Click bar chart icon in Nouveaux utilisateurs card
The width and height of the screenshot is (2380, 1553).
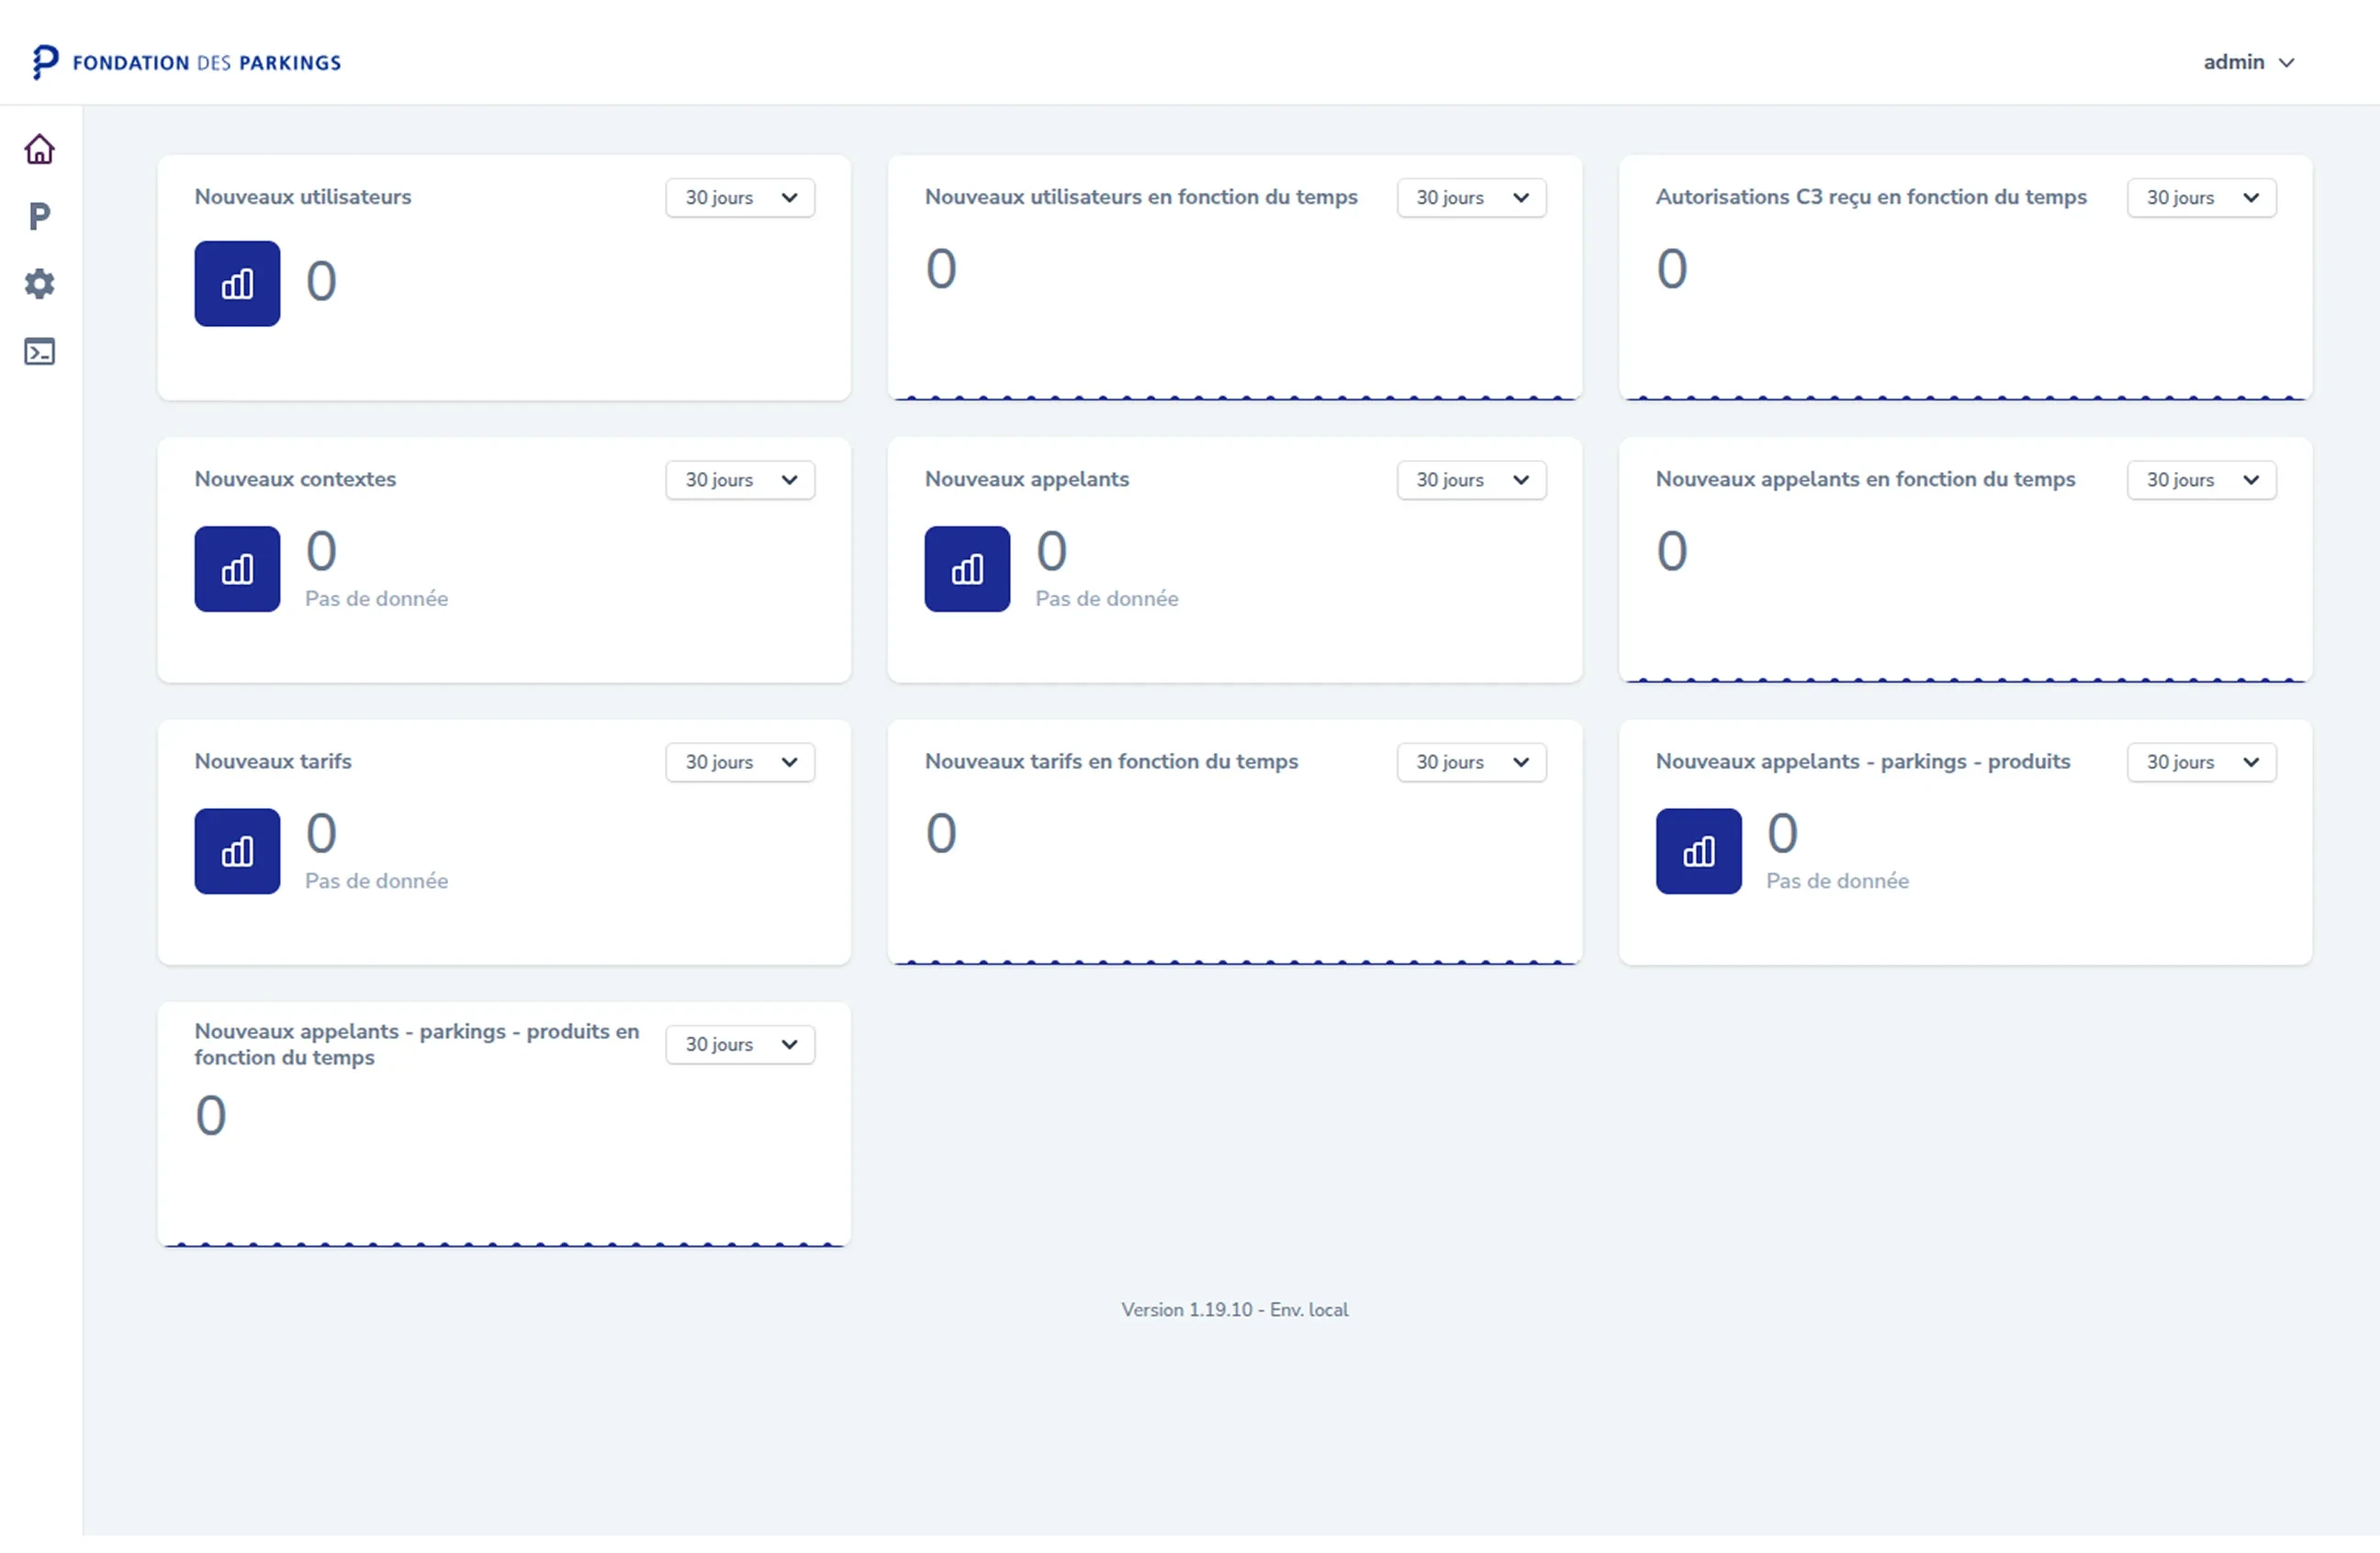(237, 284)
